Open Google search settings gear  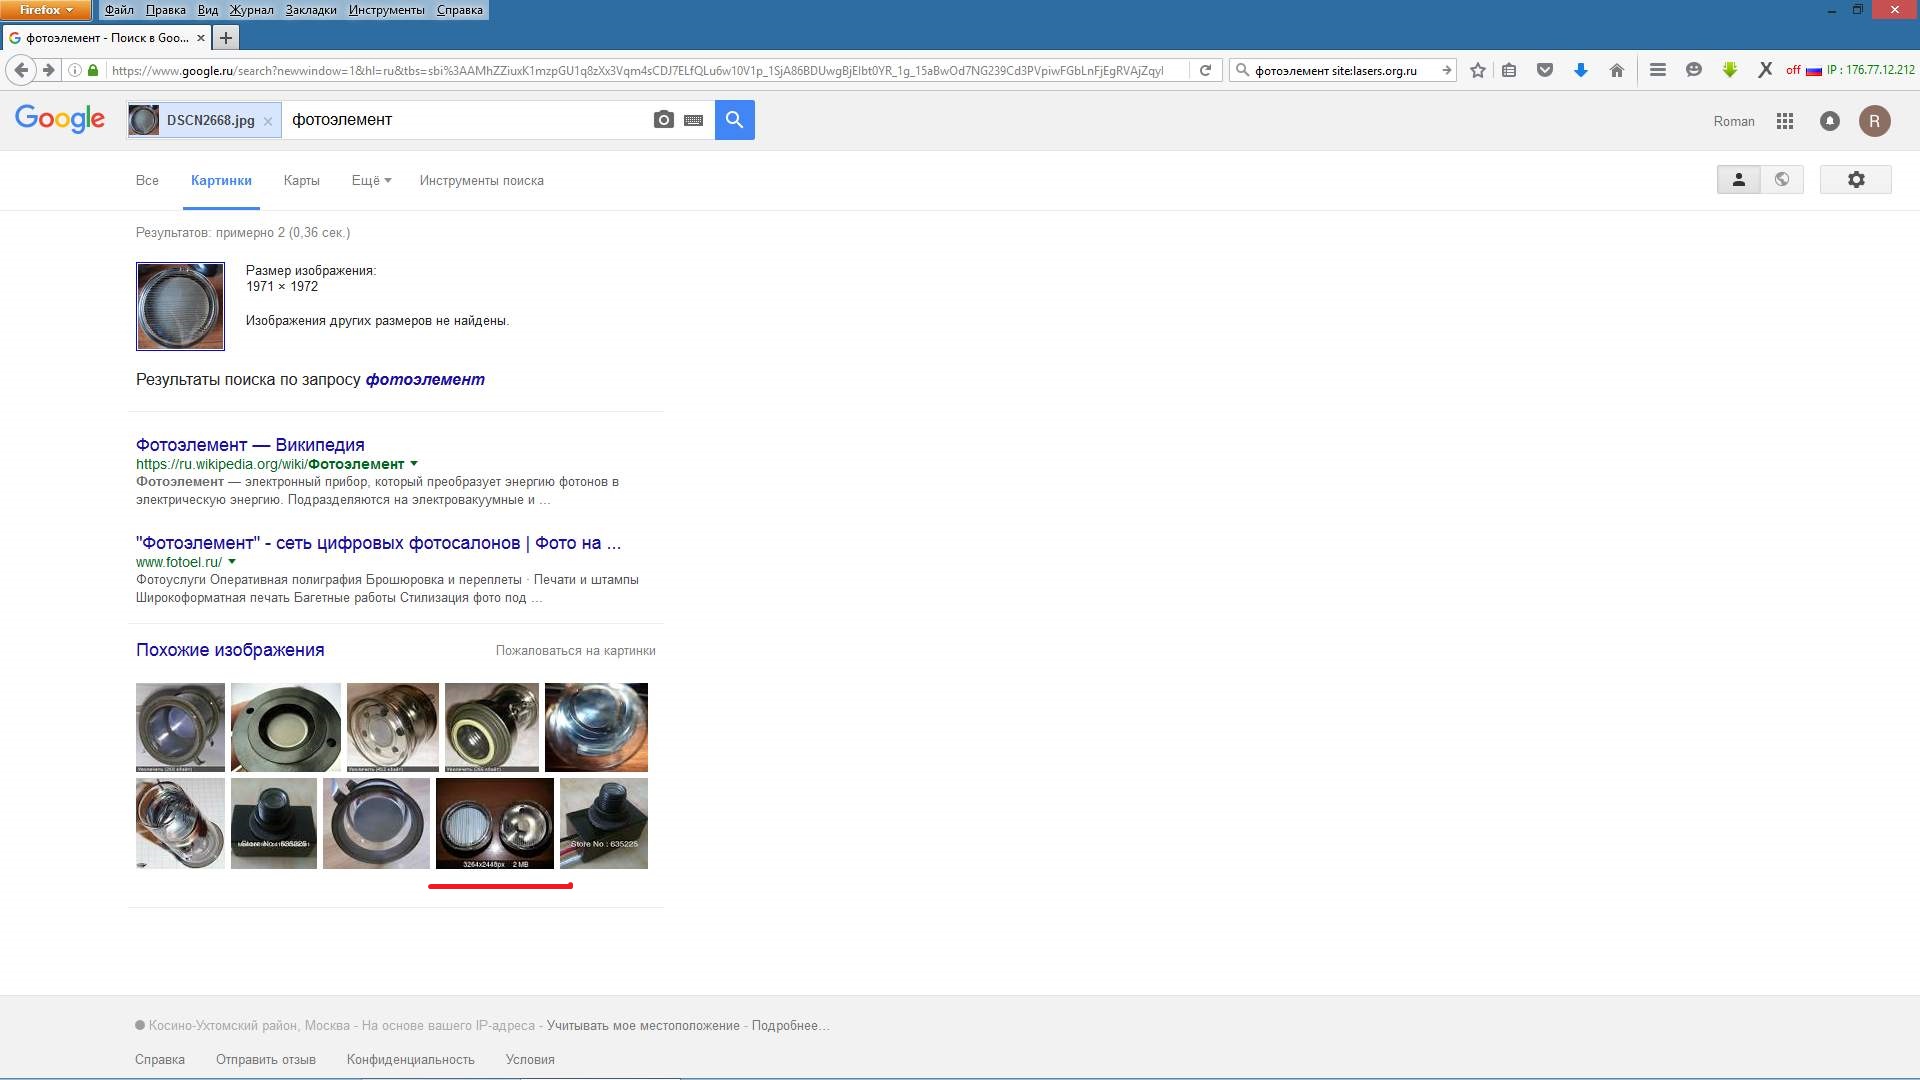coord(1856,180)
